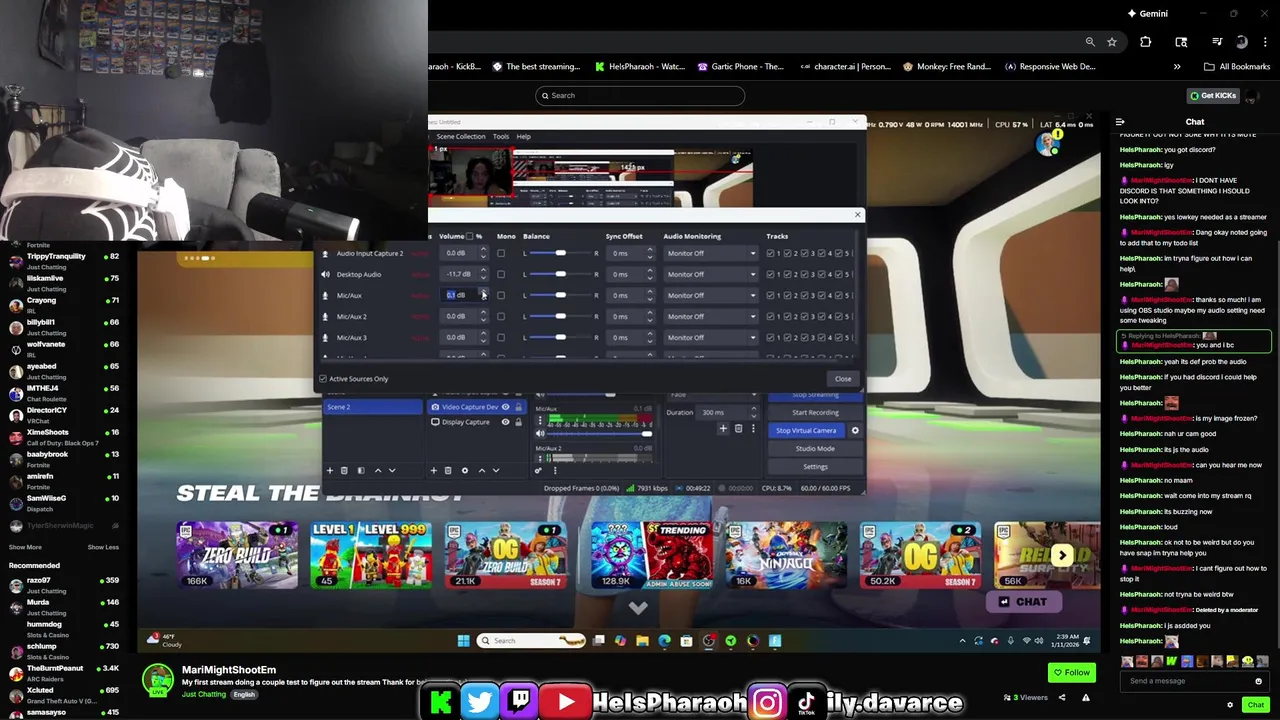Click Get KICKs button
The height and width of the screenshot is (720, 1280).
point(1213,95)
